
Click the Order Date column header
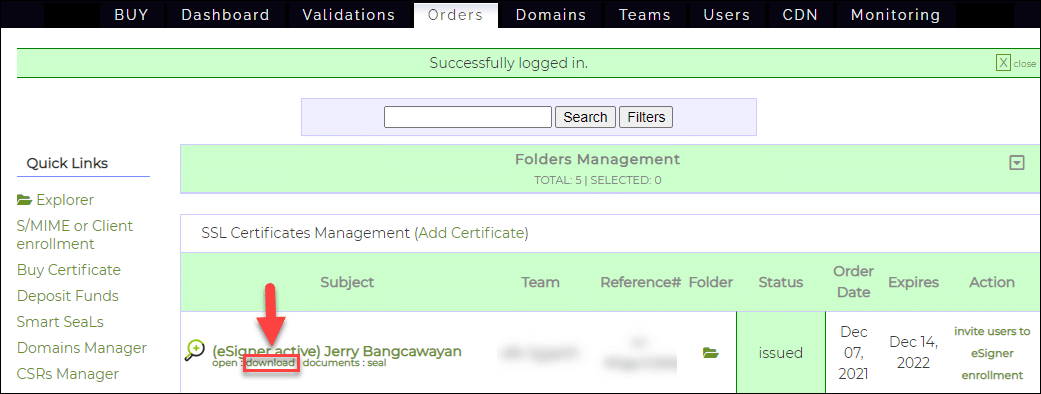coord(854,282)
